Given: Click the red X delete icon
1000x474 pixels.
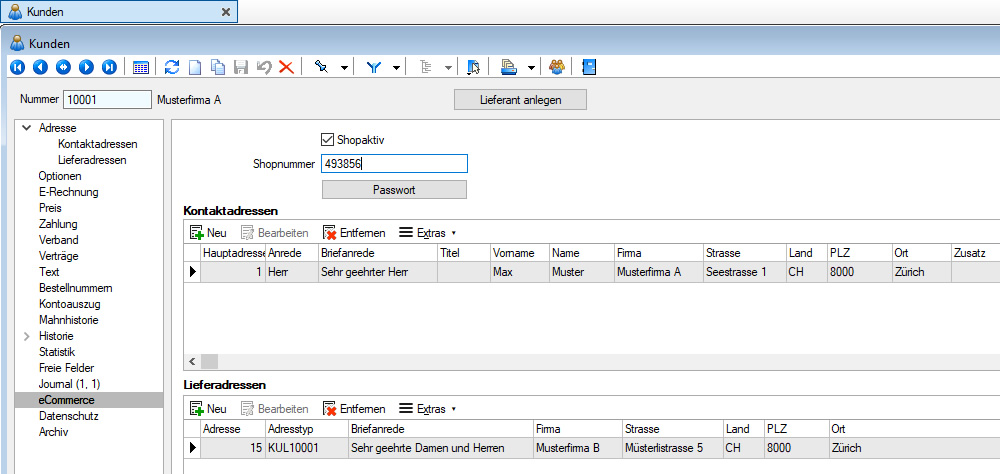Looking at the screenshot, I should tap(286, 67).
